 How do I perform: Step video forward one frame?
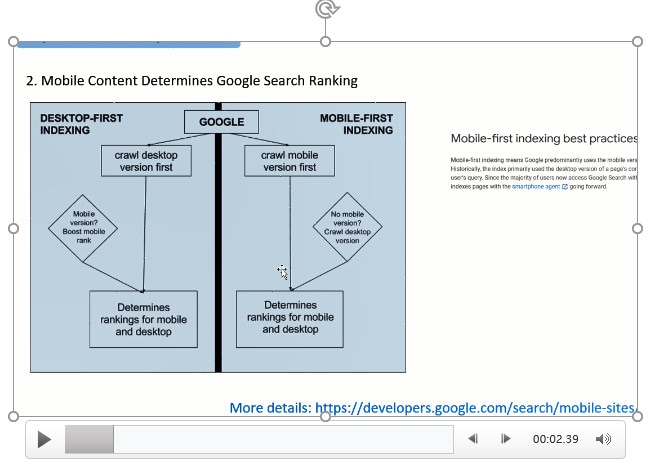(x=505, y=439)
